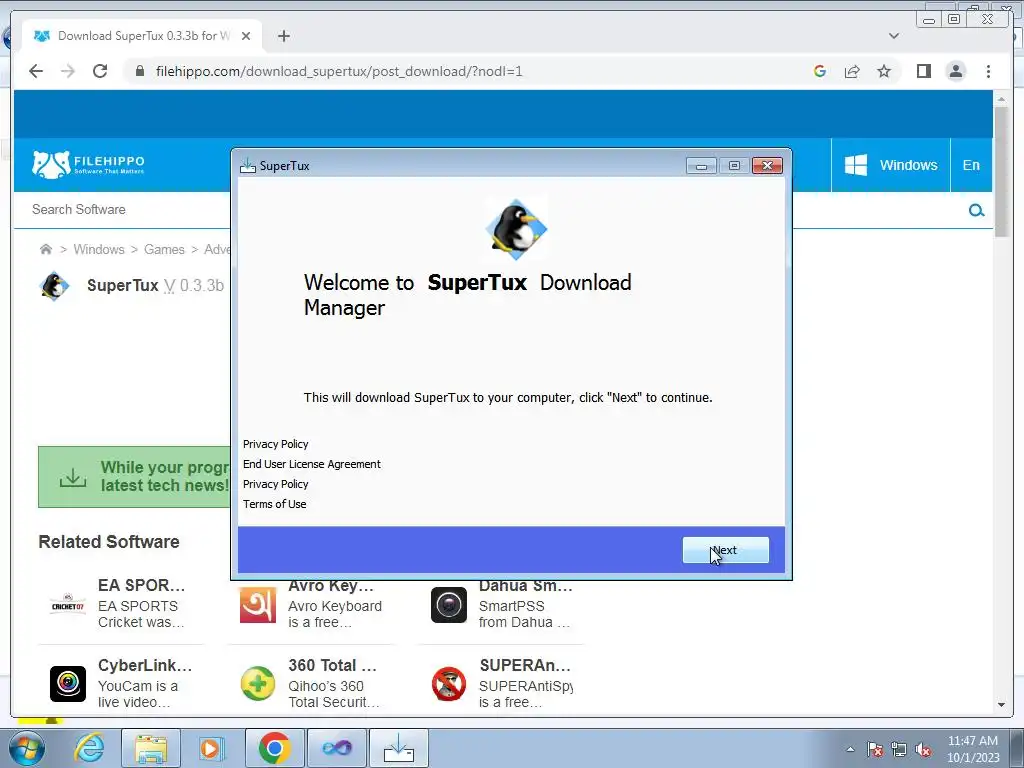Click the SuperTux penguin logo in the dialog
This screenshot has height=768, width=1024.
(x=516, y=229)
